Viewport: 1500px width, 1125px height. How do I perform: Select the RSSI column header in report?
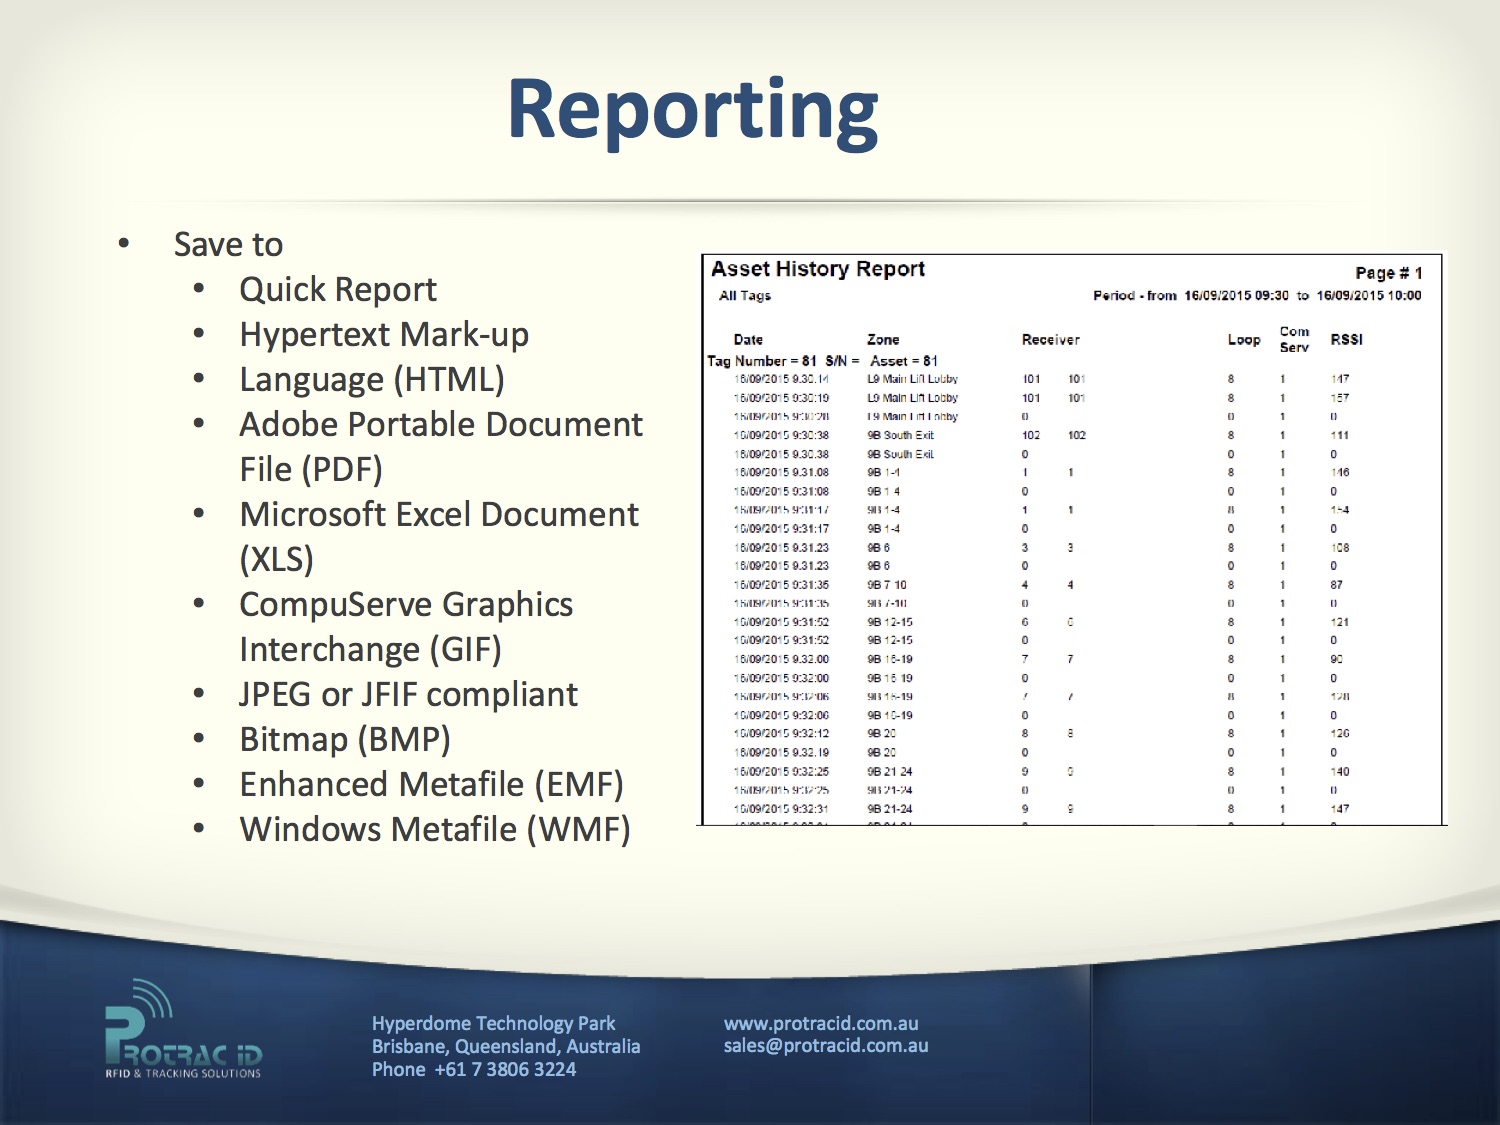click(1346, 340)
